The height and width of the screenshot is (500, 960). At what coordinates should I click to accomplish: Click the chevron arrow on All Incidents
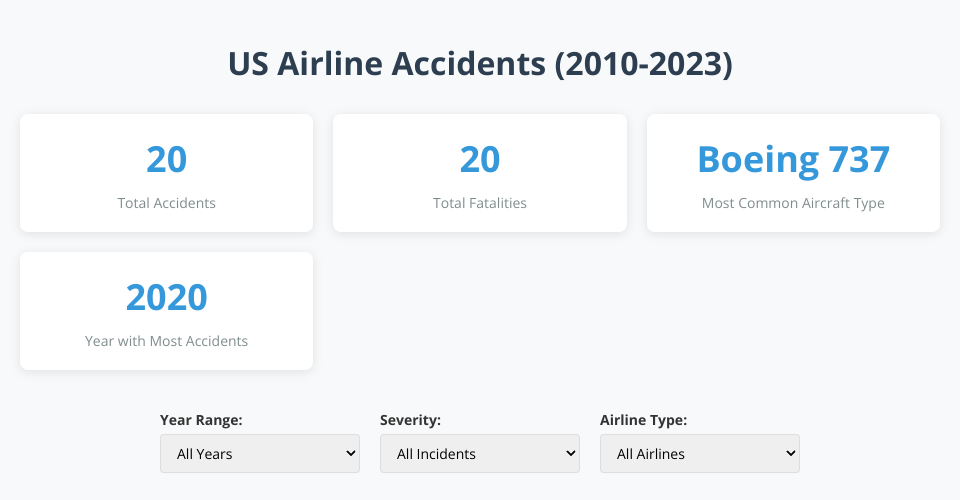pyautogui.click(x=570, y=453)
